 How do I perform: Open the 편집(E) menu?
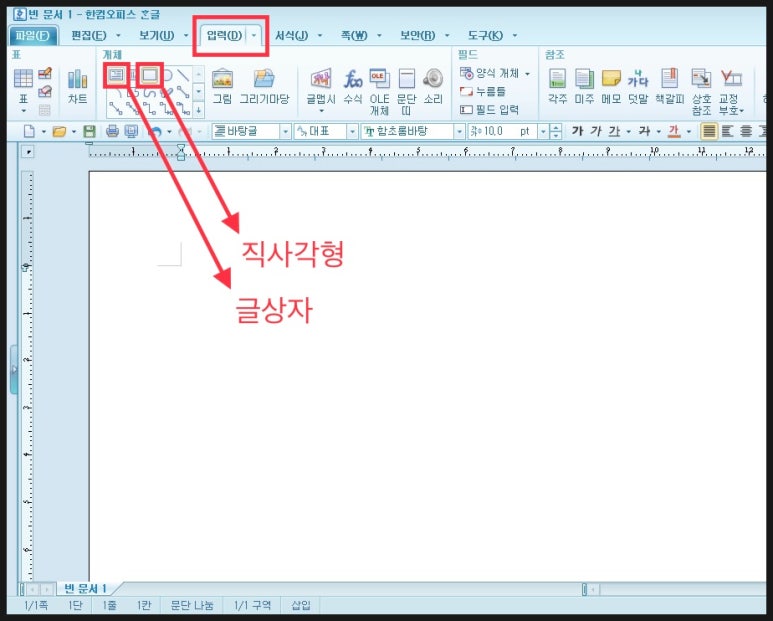click(x=89, y=35)
